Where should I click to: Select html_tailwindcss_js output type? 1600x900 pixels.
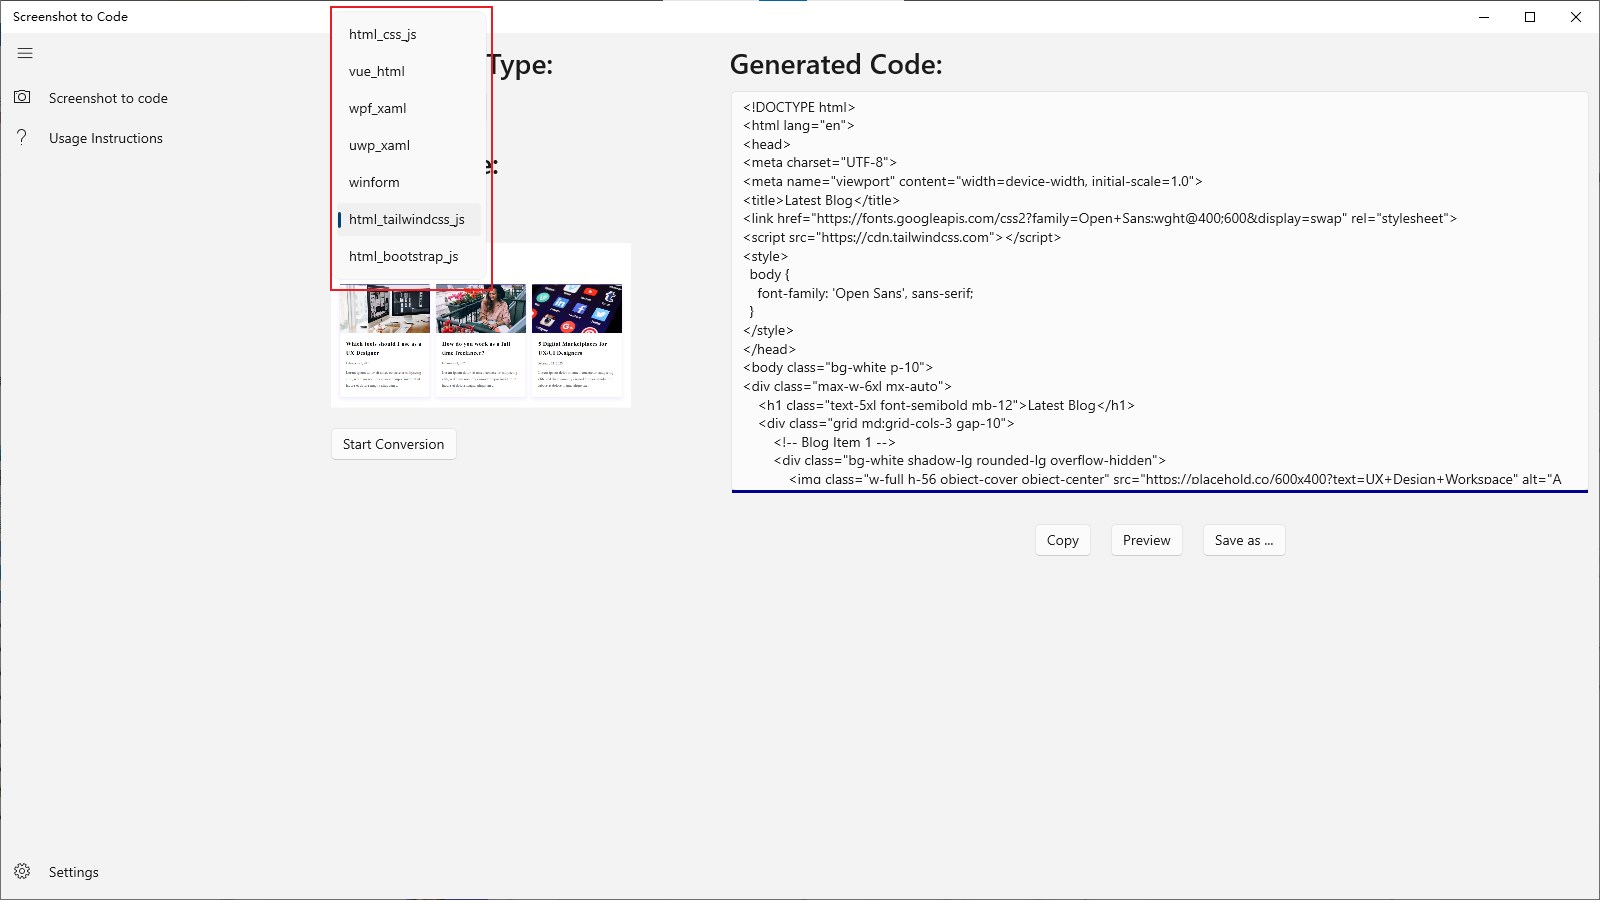click(x=407, y=219)
